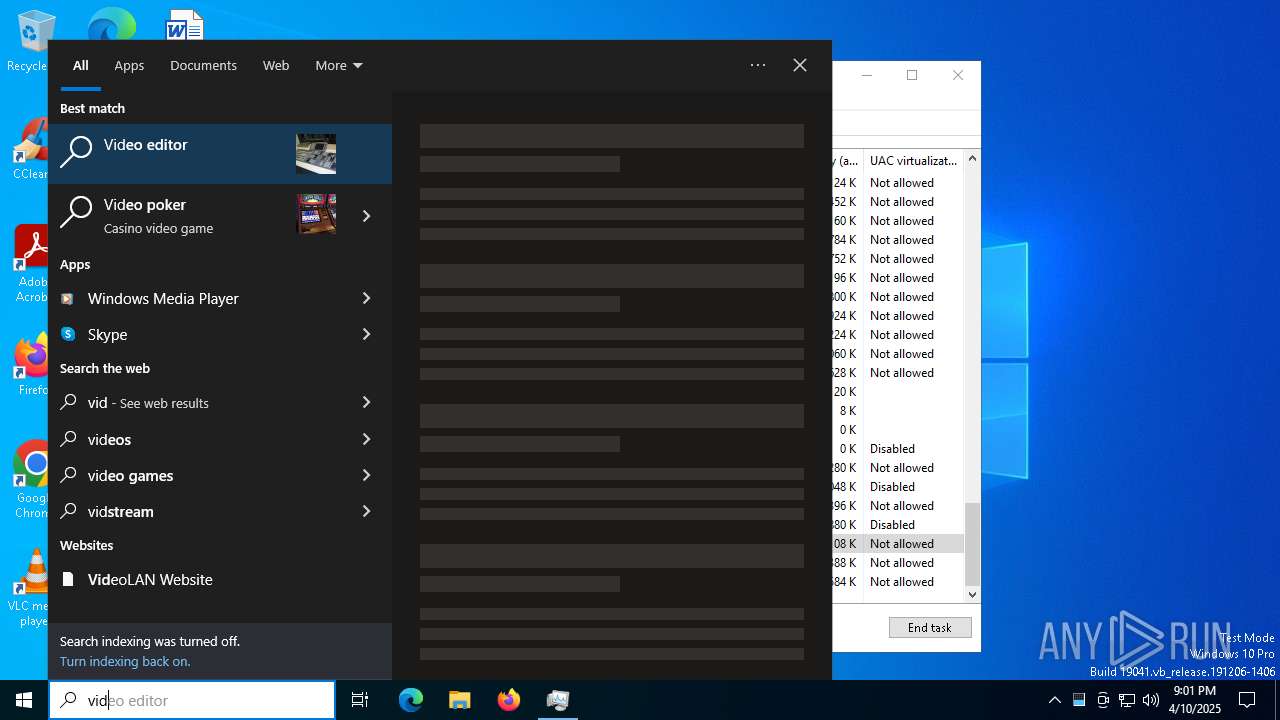
Task: Click the UAC virtualization column header
Action: coord(913,160)
